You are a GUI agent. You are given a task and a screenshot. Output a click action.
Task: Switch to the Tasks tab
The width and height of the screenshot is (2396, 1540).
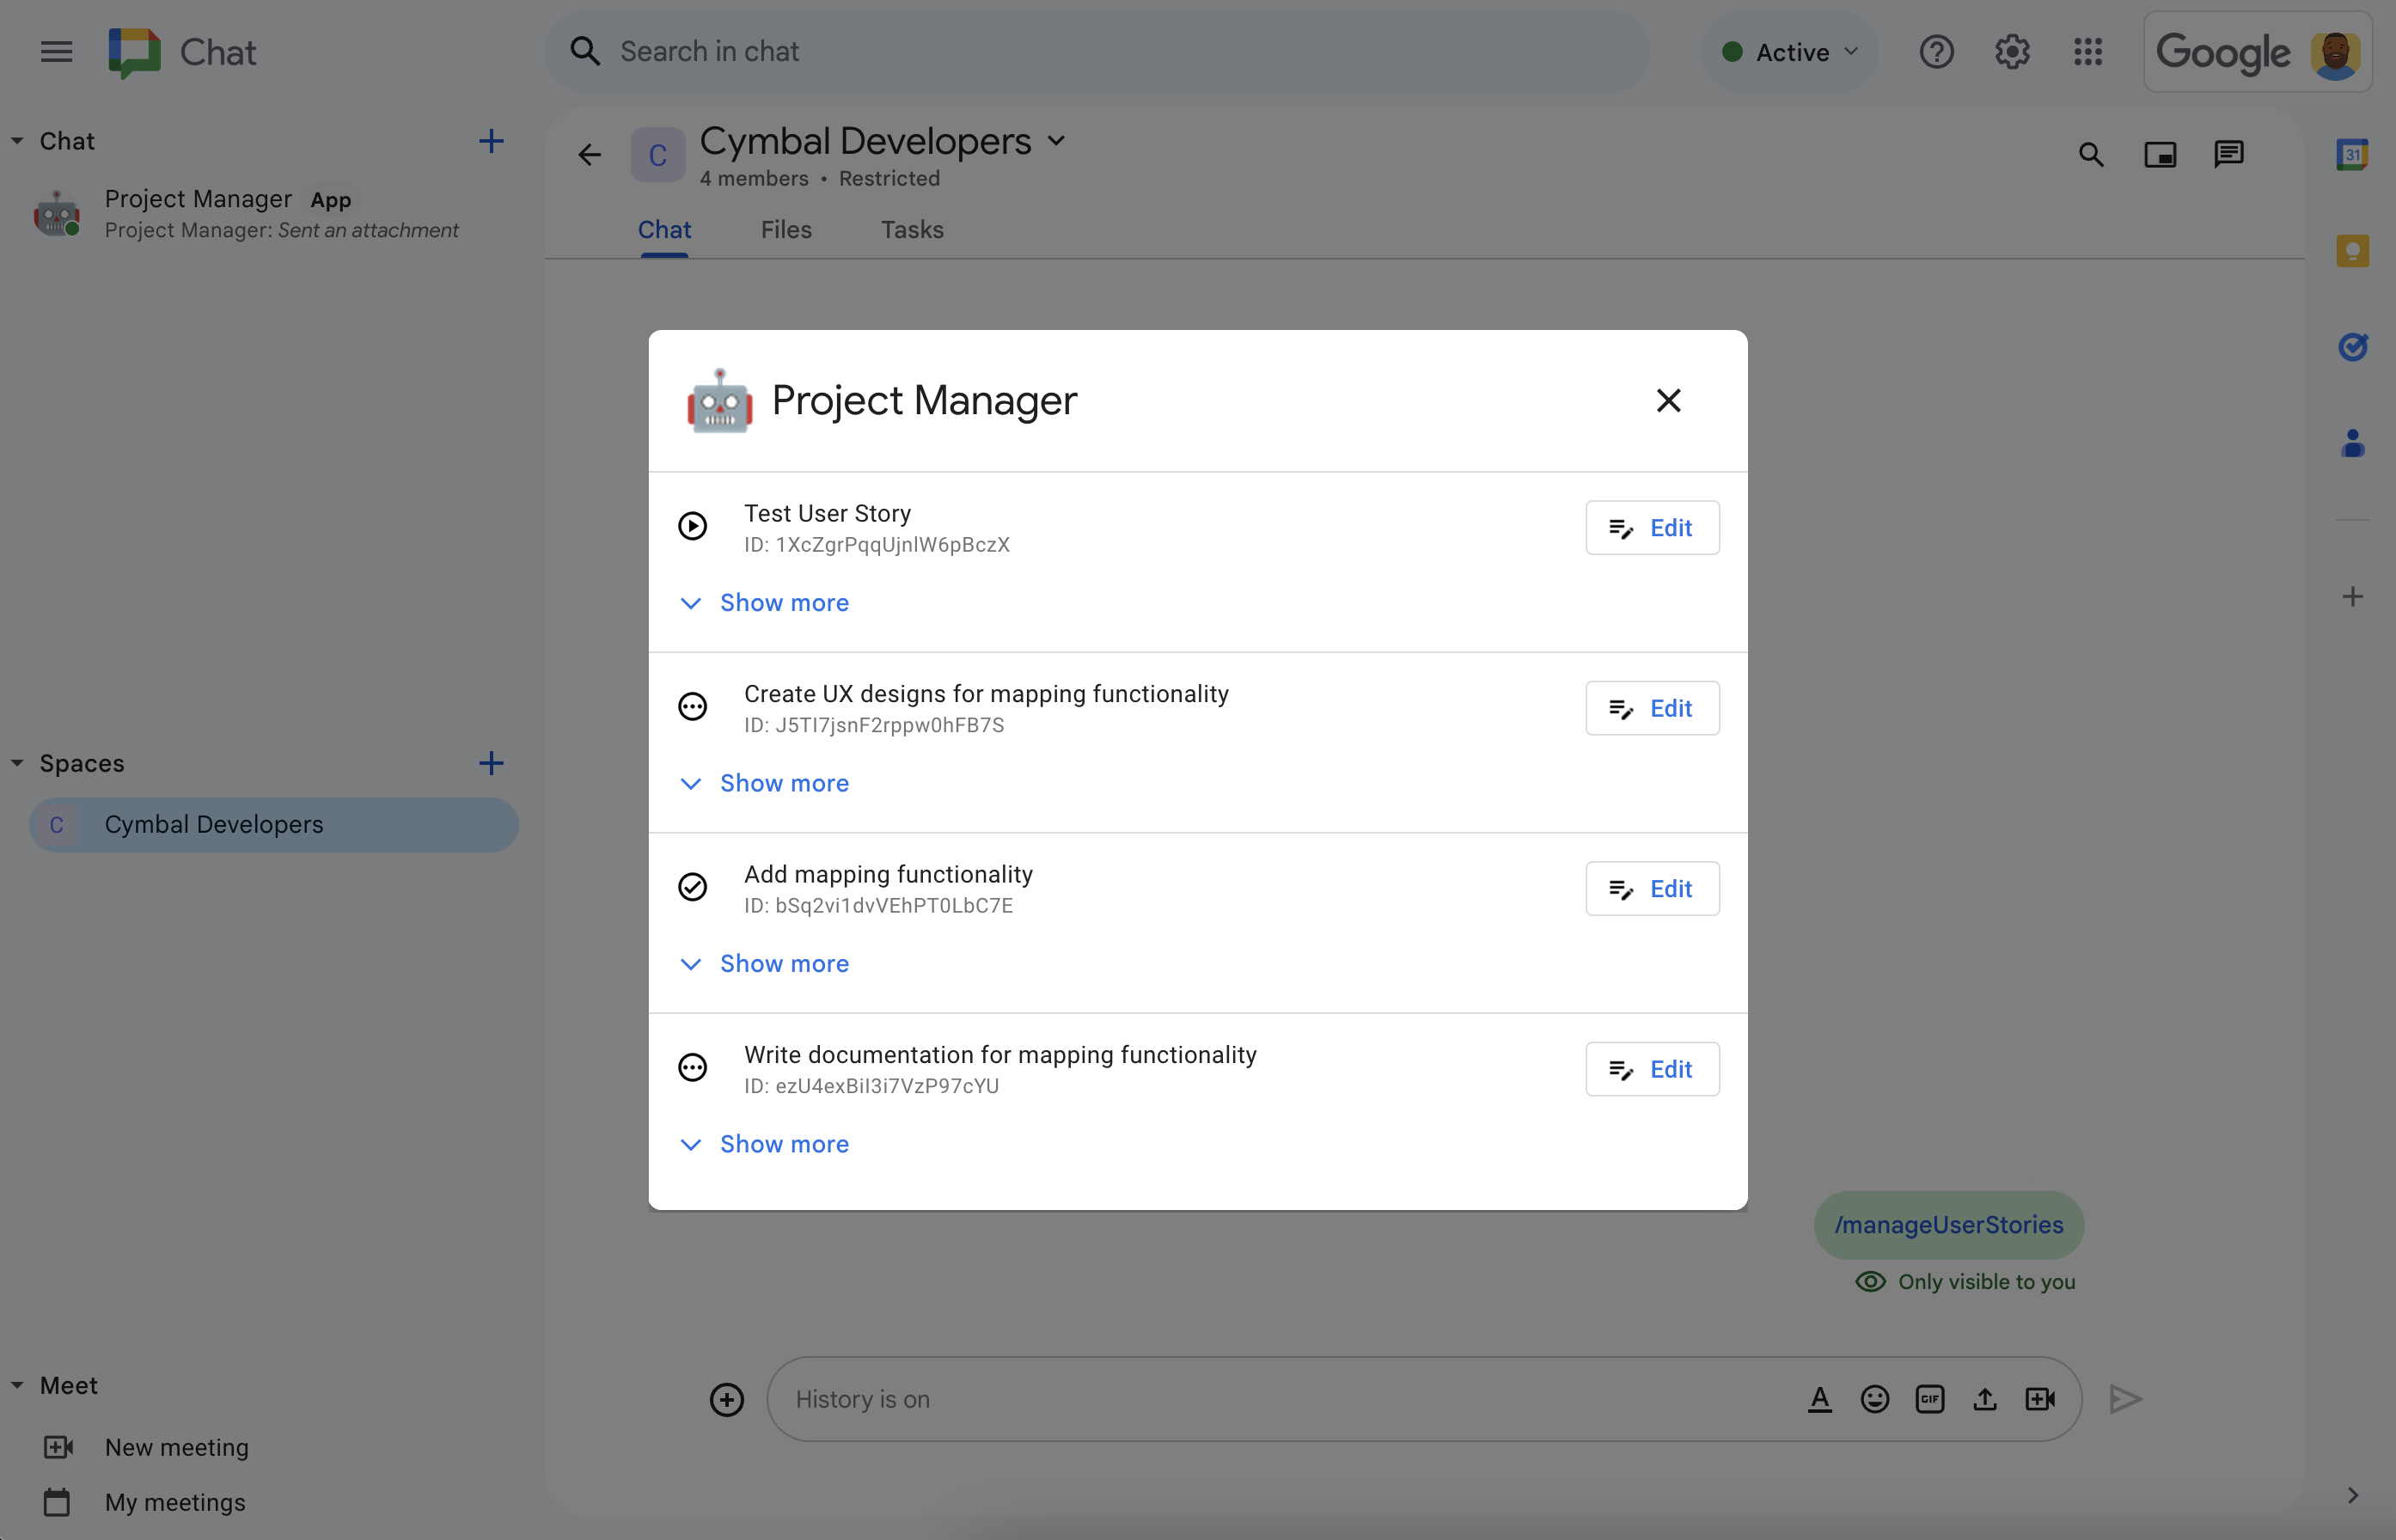pyautogui.click(x=912, y=229)
